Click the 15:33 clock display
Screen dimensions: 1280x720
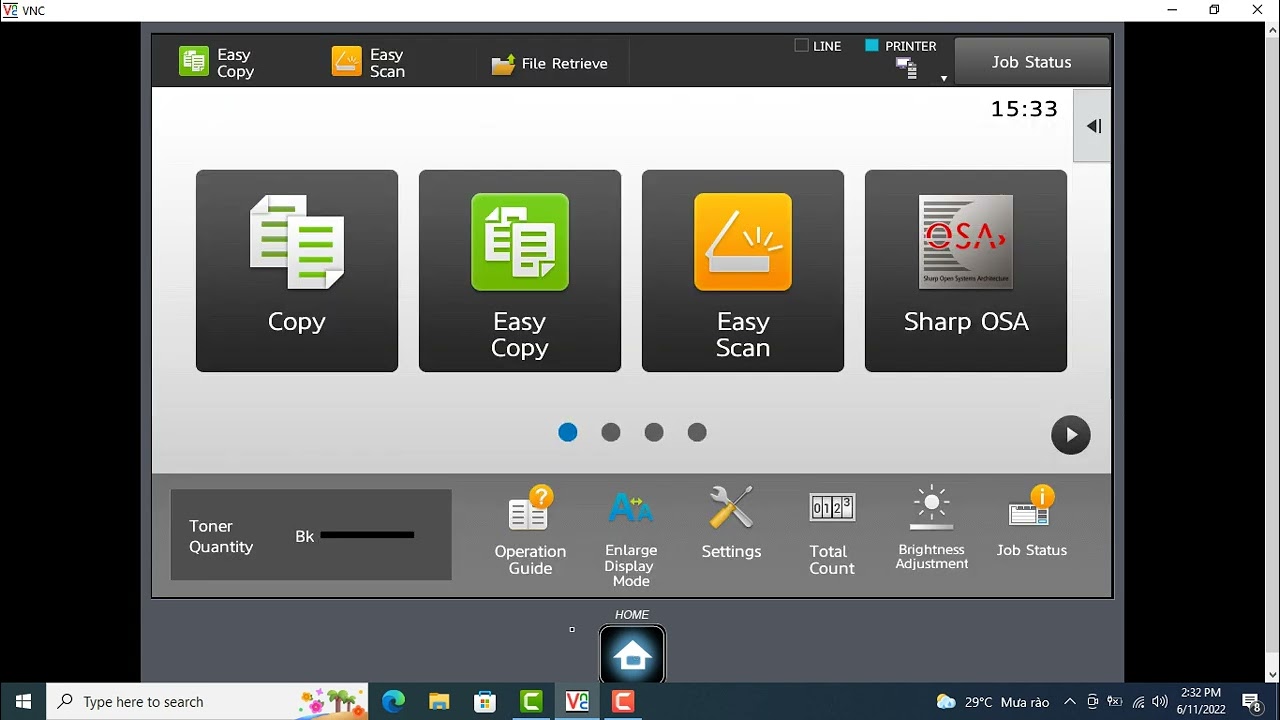coord(1024,109)
